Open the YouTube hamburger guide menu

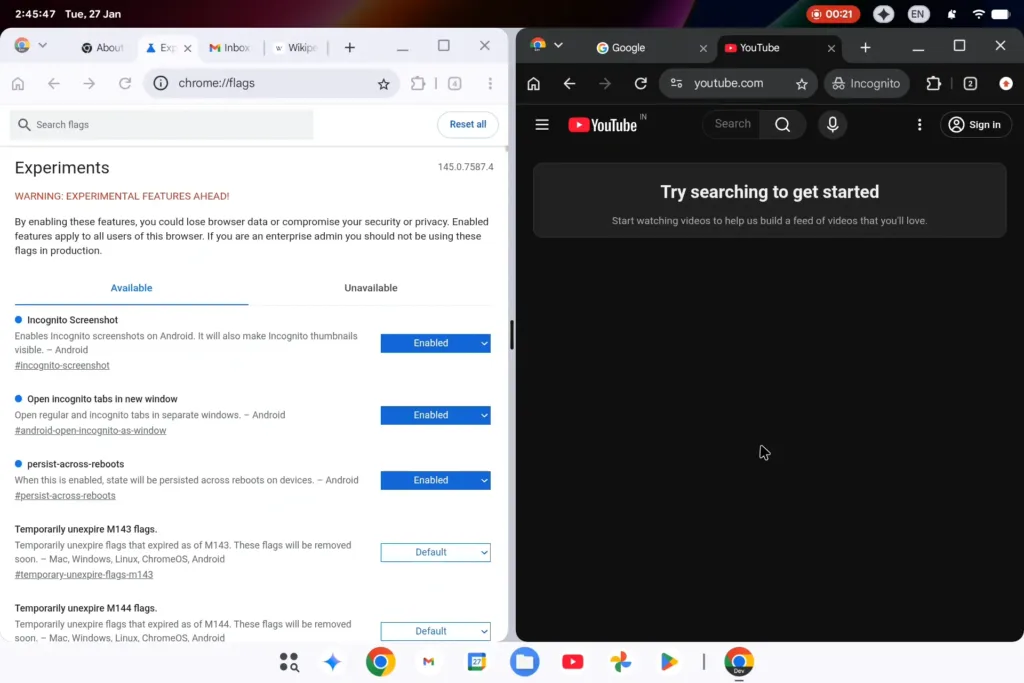coord(541,124)
